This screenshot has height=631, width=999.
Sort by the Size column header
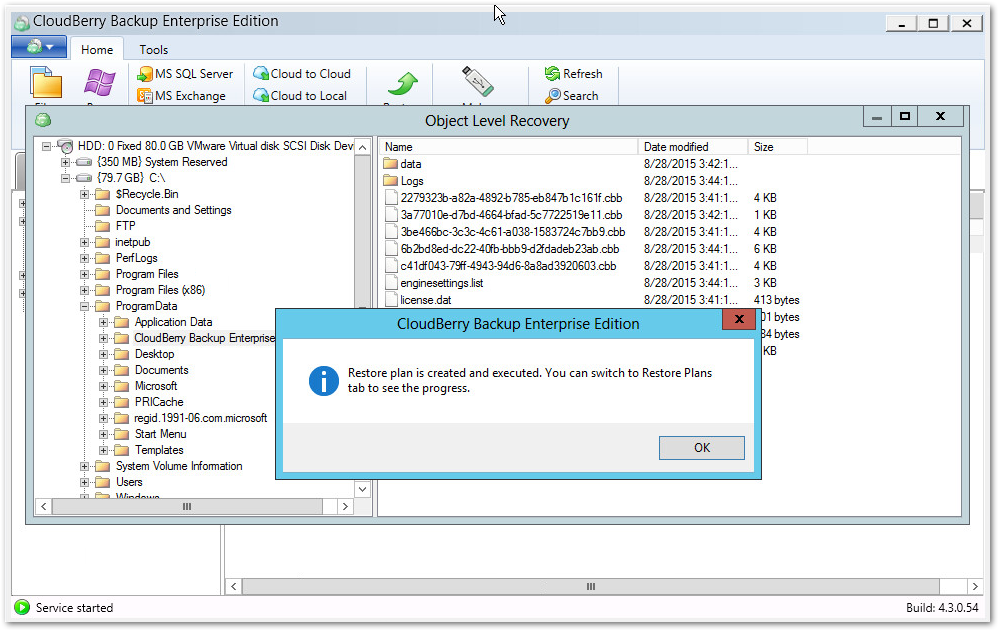tap(777, 147)
